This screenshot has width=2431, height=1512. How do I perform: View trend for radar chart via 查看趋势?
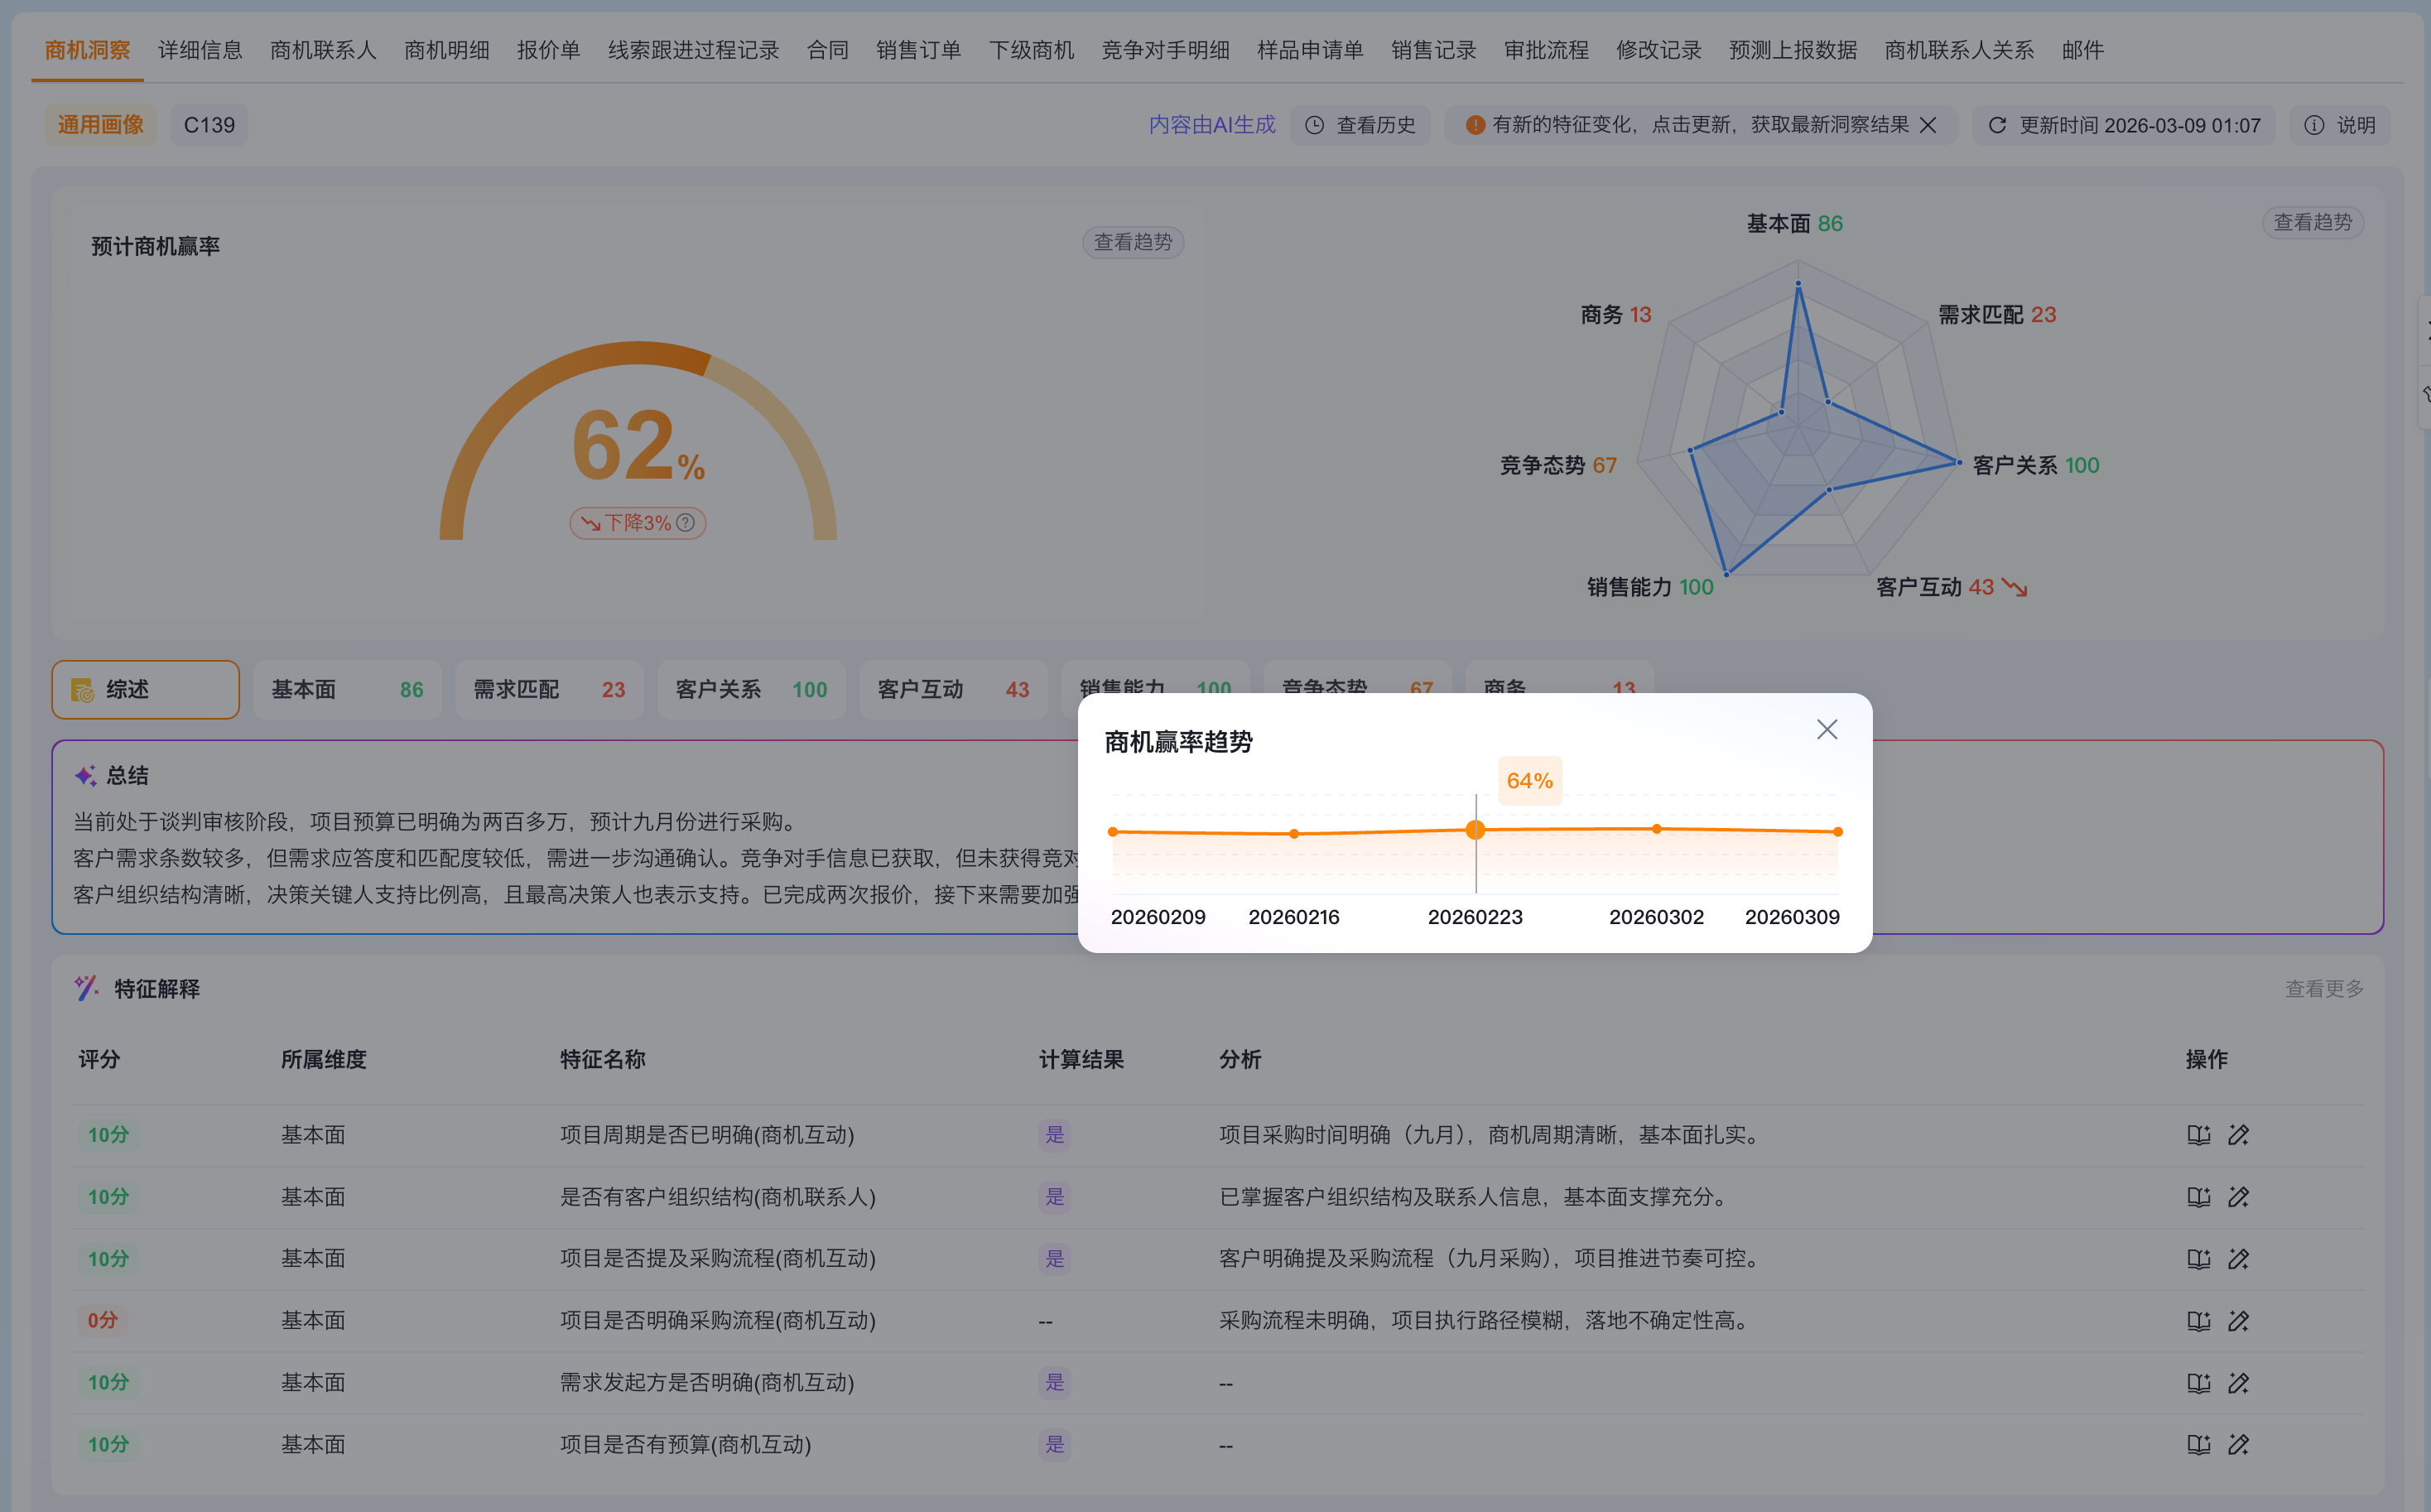tap(2312, 222)
